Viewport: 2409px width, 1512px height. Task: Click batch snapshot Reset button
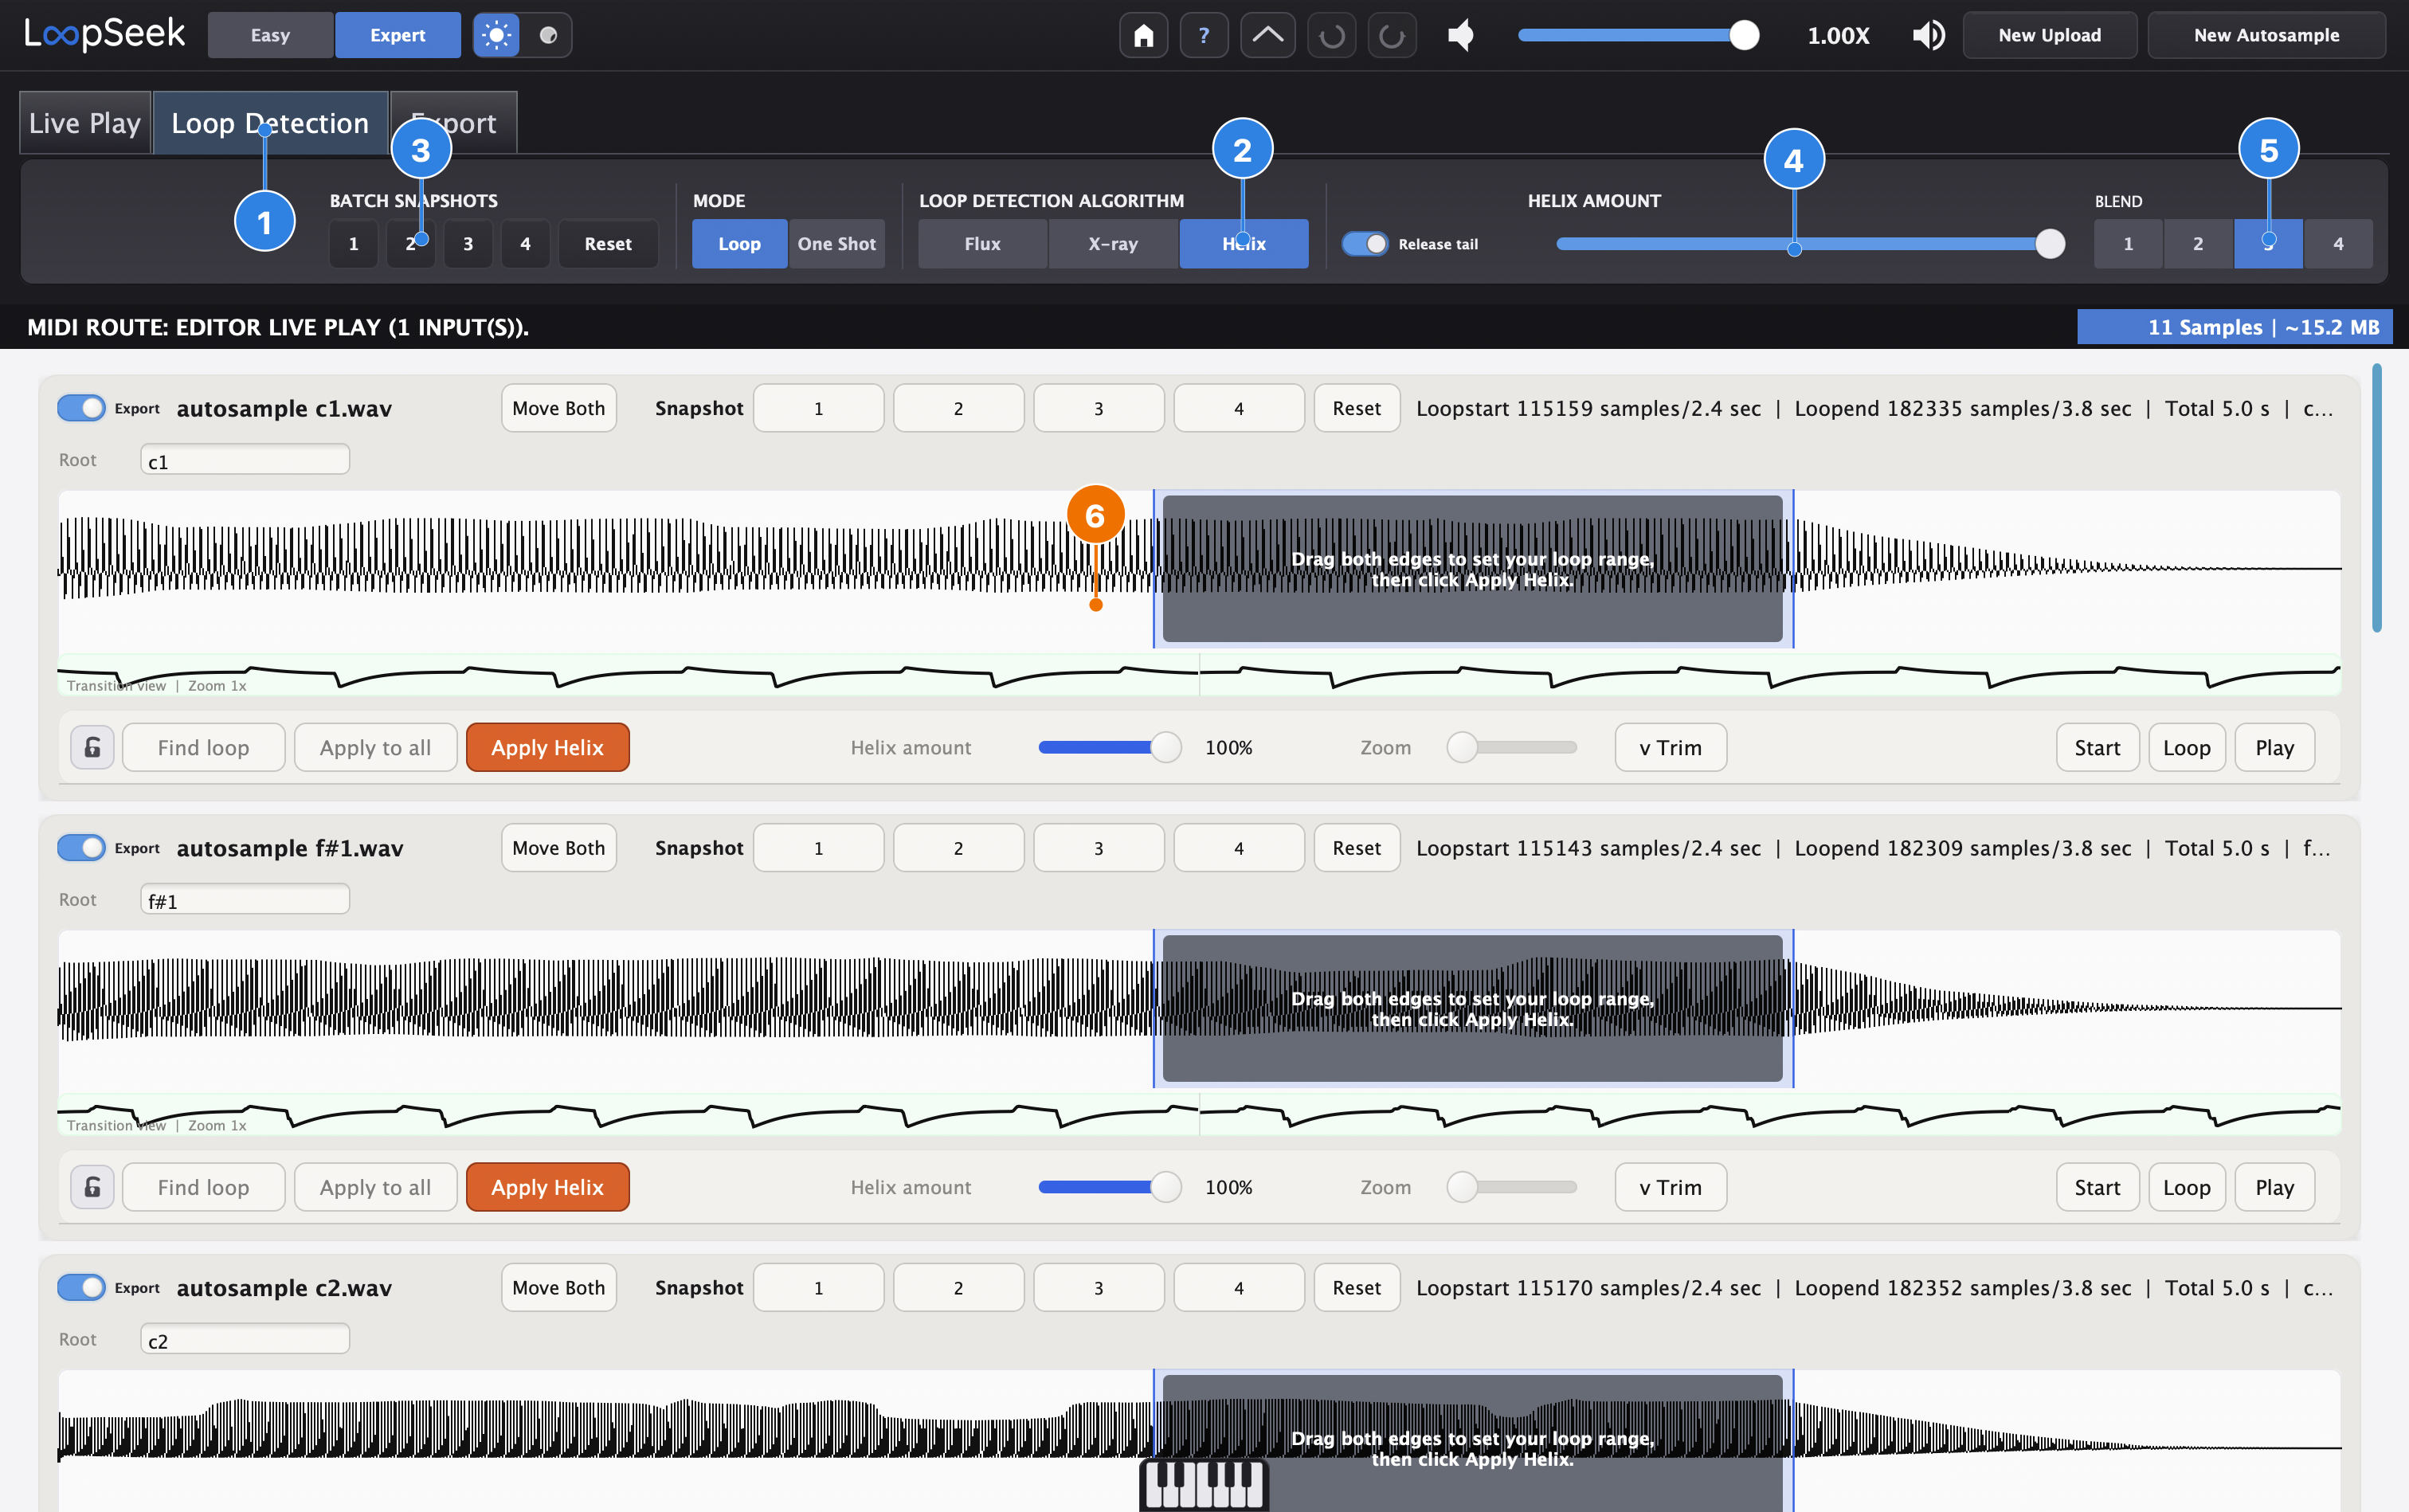click(x=607, y=243)
